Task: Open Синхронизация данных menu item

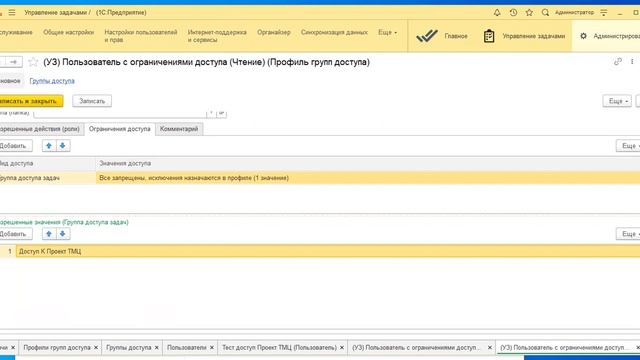Action: click(x=334, y=32)
